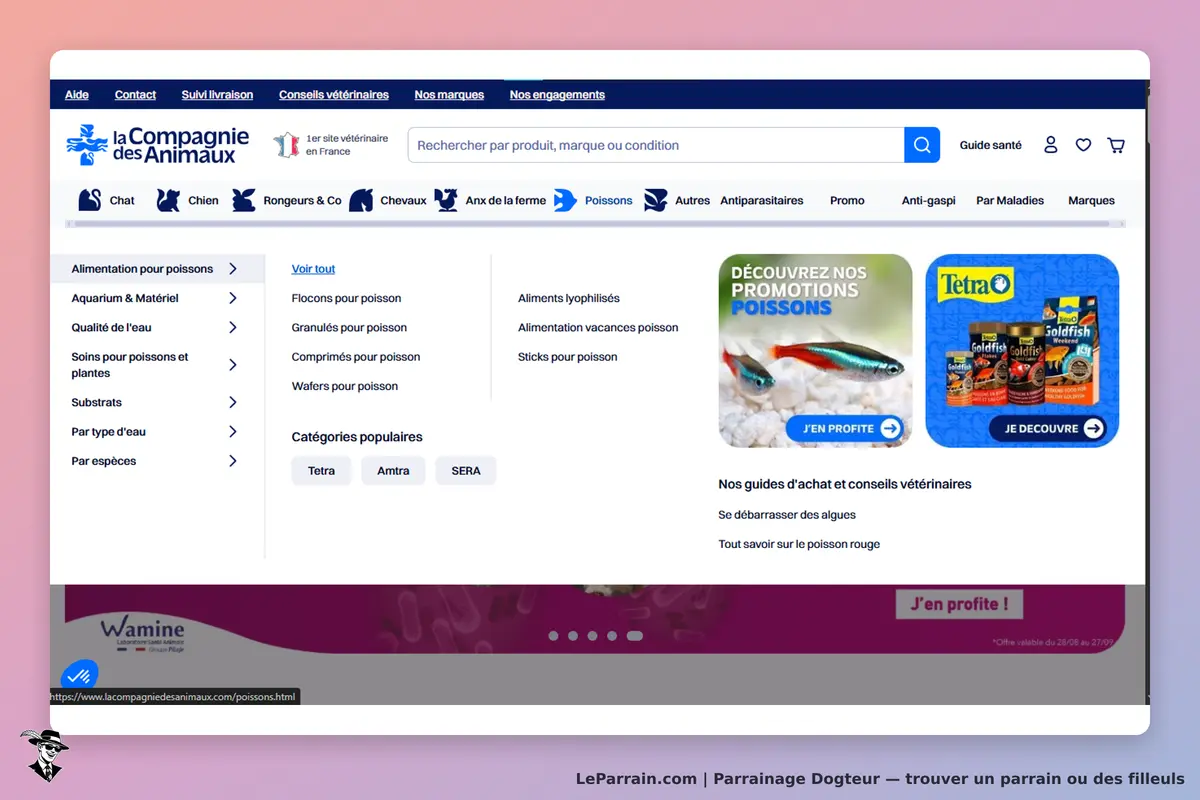The width and height of the screenshot is (1200, 800).
Task: Click the rodent icon beside Rongeurs & Co
Action: coord(244,200)
